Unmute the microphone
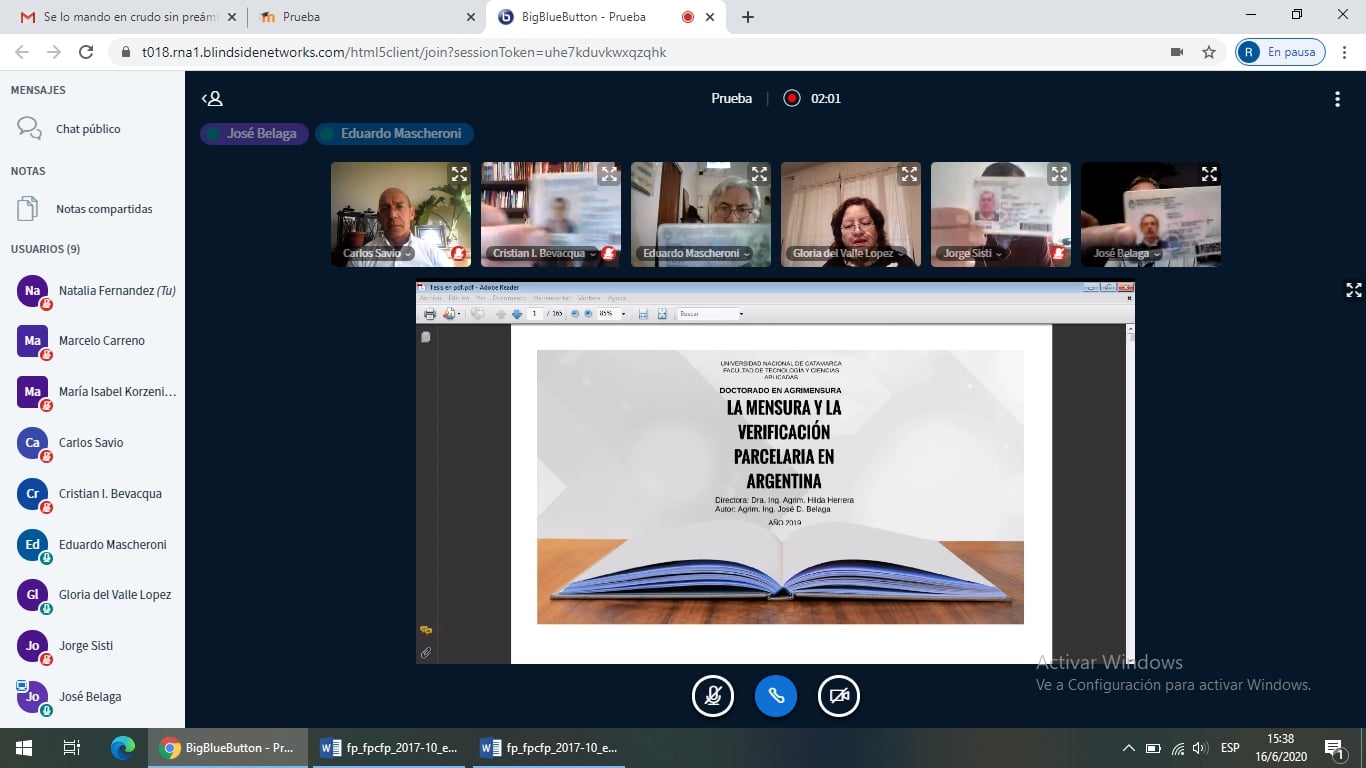Image resolution: width=1366 pixels, height=768 pixels. 713,696
